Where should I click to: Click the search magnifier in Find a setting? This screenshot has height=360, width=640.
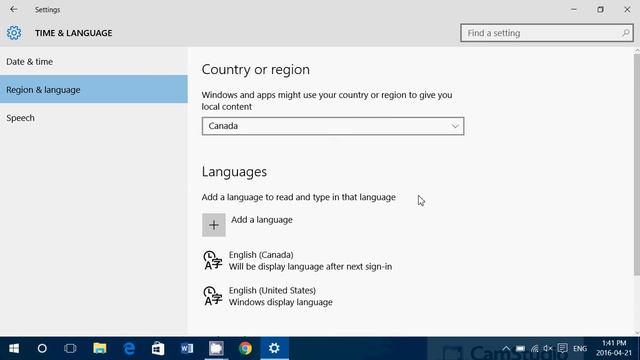pyautogui.click(x=625, y=33)
